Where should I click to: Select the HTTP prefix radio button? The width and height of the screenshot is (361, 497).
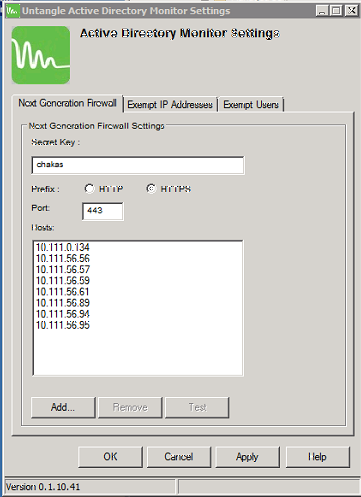point(89,189)
